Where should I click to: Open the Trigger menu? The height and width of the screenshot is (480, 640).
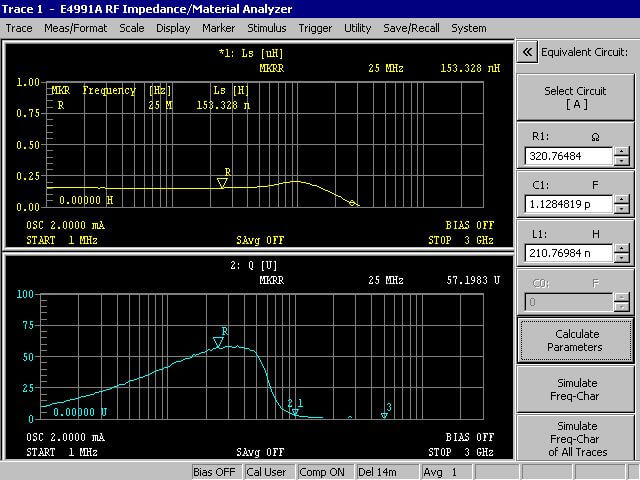click(315, 28)
